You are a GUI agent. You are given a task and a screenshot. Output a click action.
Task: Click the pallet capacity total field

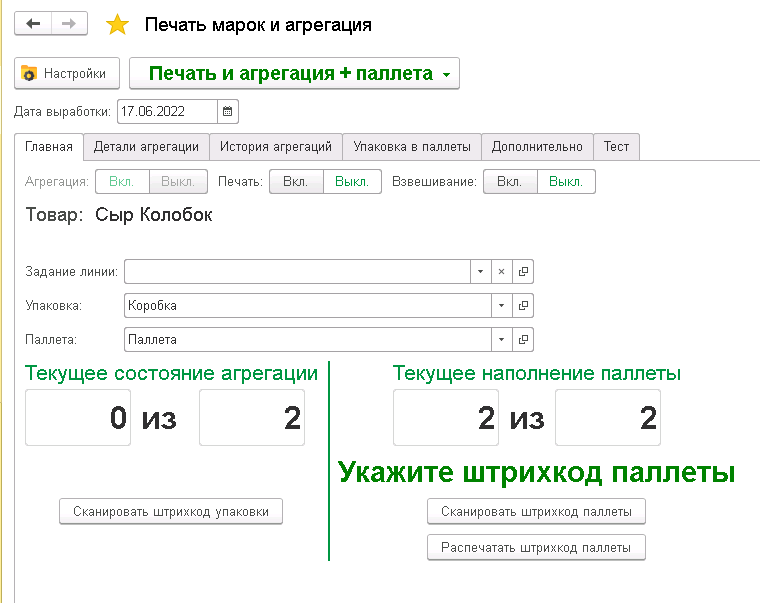coord(608,417)
